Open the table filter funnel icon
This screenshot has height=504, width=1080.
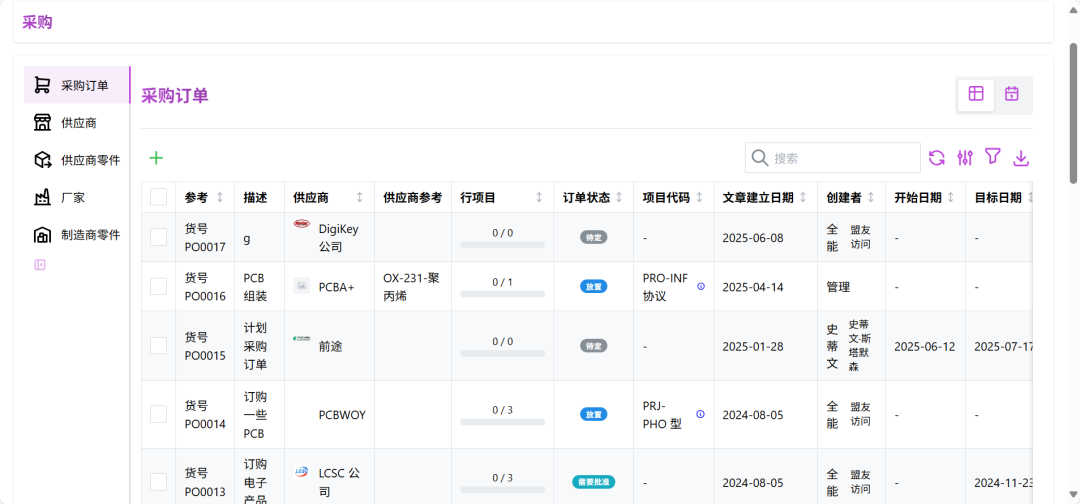click(x=993, y=157)
